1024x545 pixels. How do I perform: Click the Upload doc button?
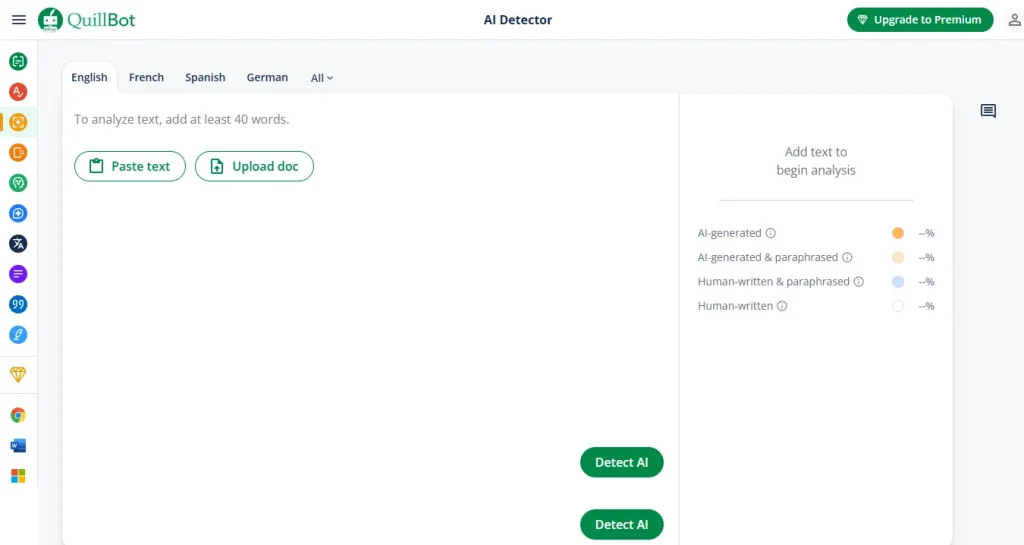(254, 167)
